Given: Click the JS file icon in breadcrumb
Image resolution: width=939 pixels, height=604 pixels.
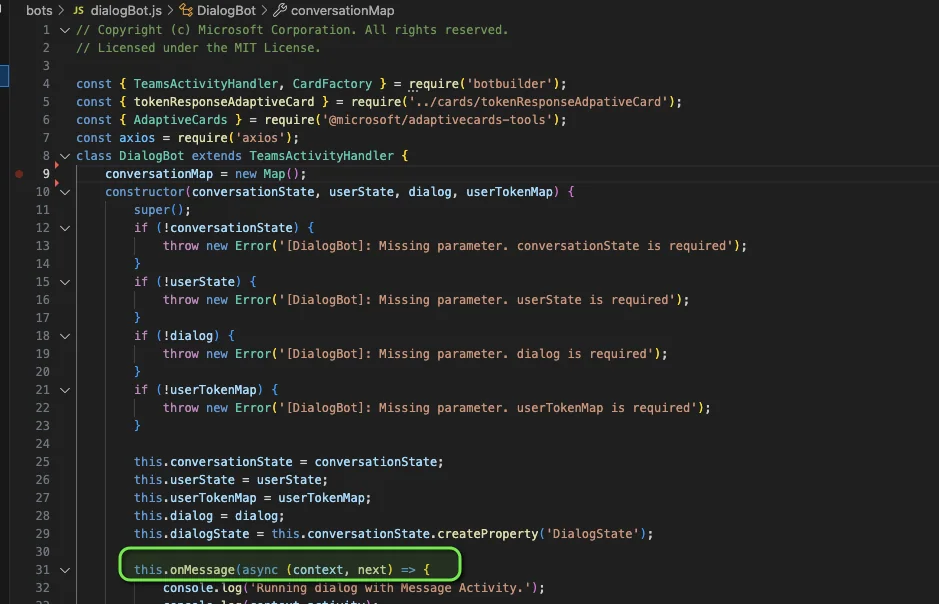Looking at the screenshot, I should 78,11.
